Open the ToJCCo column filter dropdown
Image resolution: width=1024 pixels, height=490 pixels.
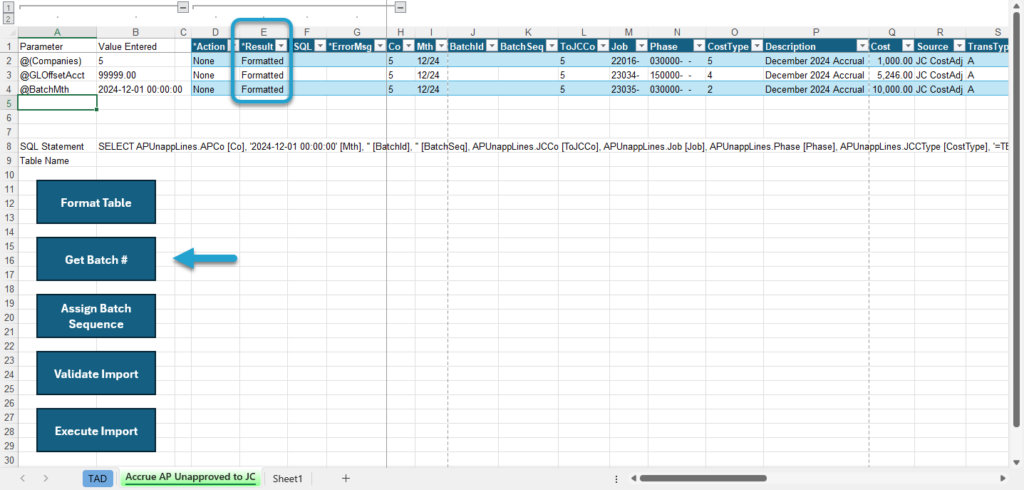(602, 46)
